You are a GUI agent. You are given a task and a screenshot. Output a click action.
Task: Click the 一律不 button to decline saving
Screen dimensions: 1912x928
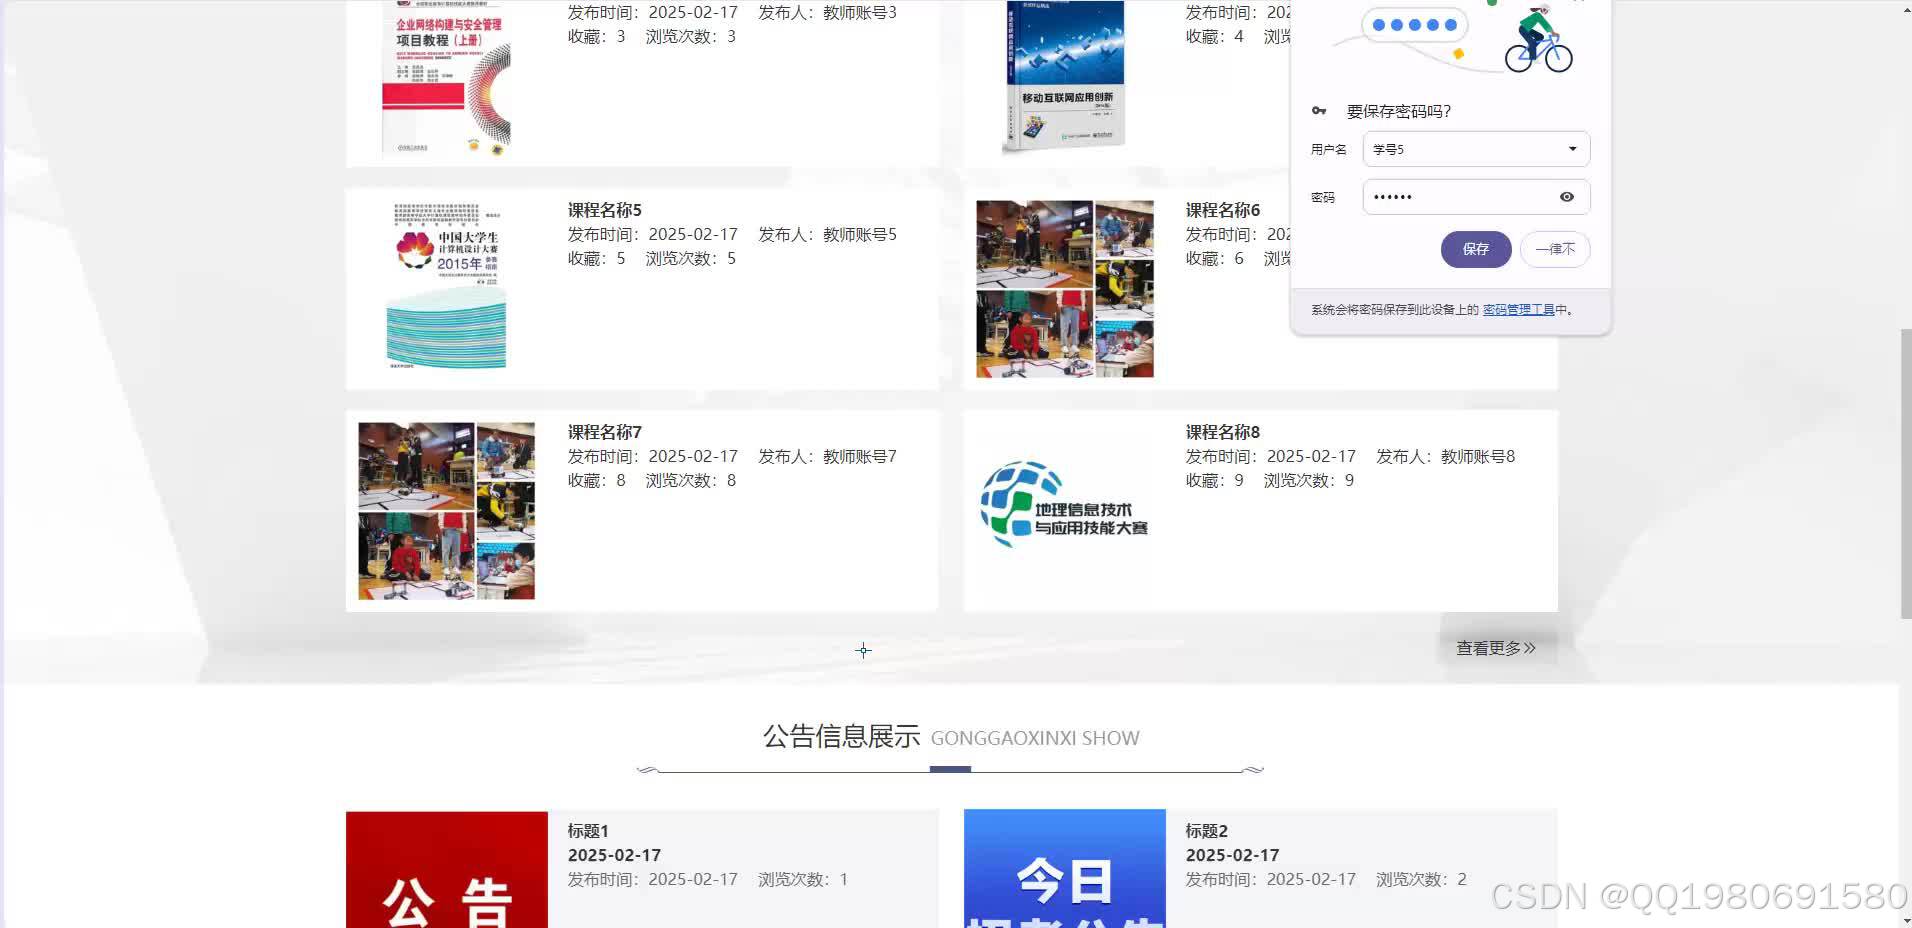point(1555,249)
